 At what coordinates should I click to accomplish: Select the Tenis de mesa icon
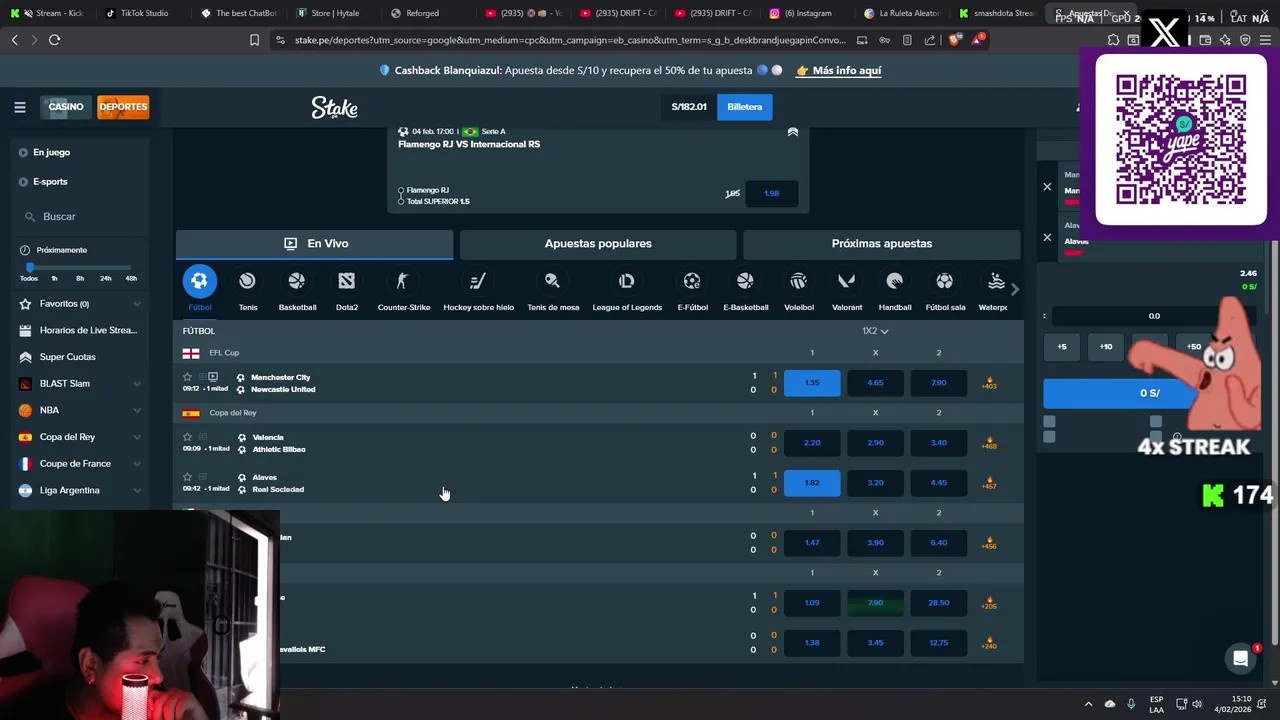coord(552,282)
